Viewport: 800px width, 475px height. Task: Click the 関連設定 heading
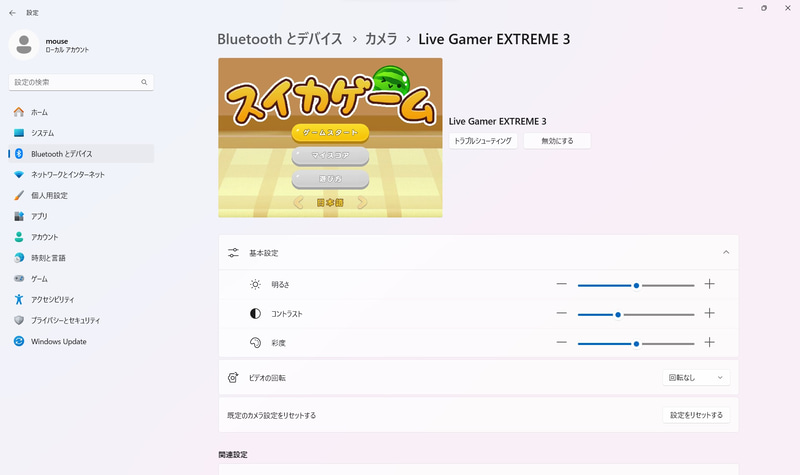pyautogui.click(x=233, y=455)
